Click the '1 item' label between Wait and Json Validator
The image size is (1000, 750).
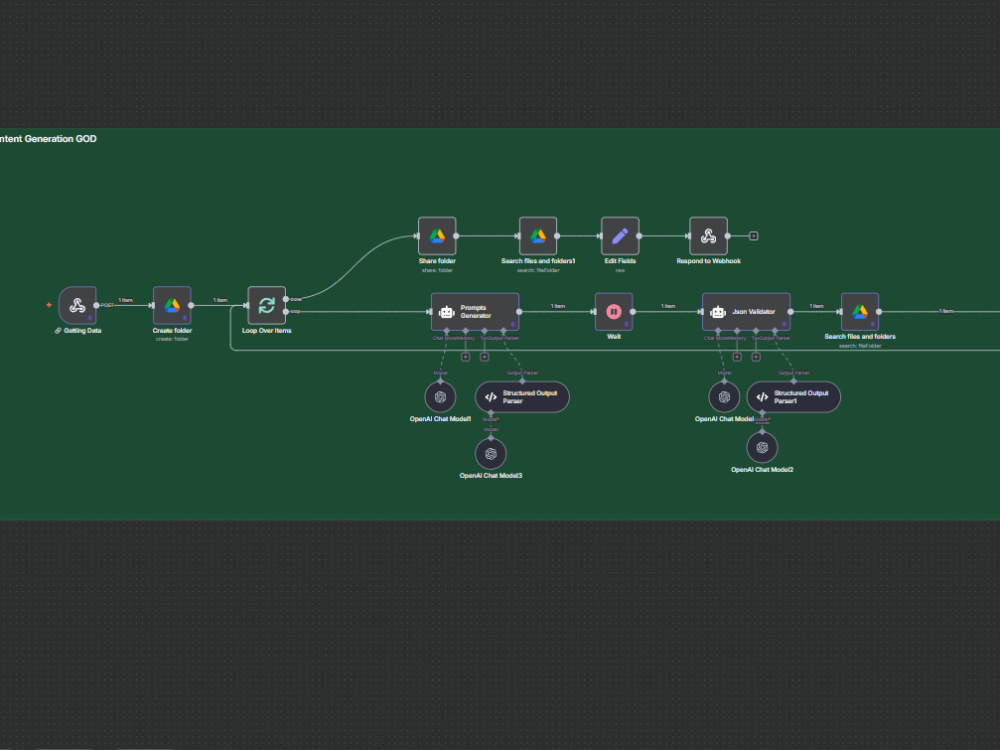click(x=668, y=306)
